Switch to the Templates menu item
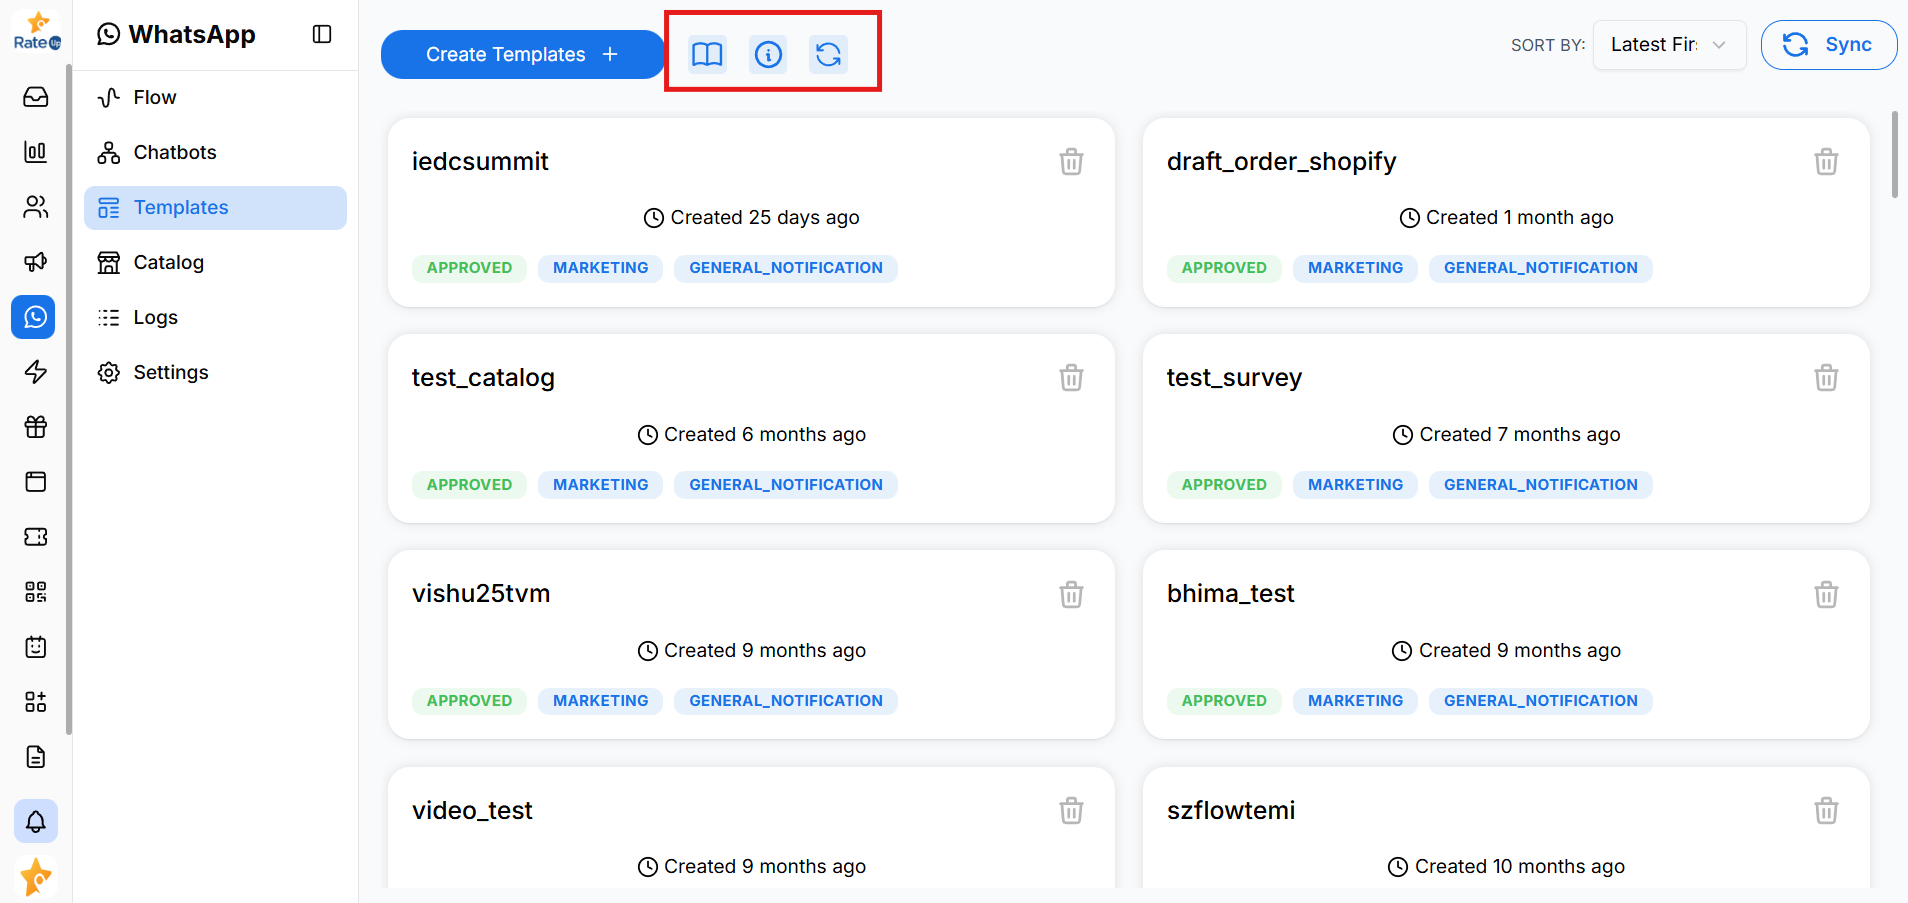The width and height of the screenshot is (1908, 903). [180, 207]
